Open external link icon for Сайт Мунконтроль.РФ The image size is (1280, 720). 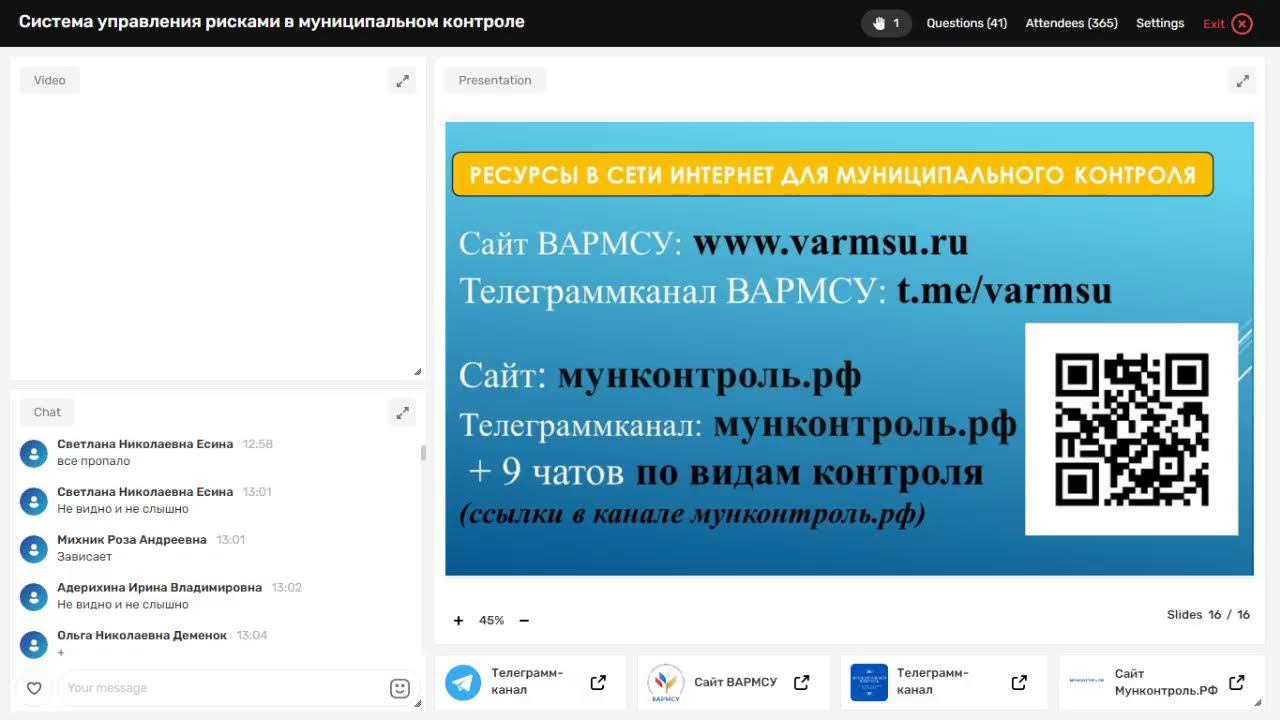[1237, 682]
